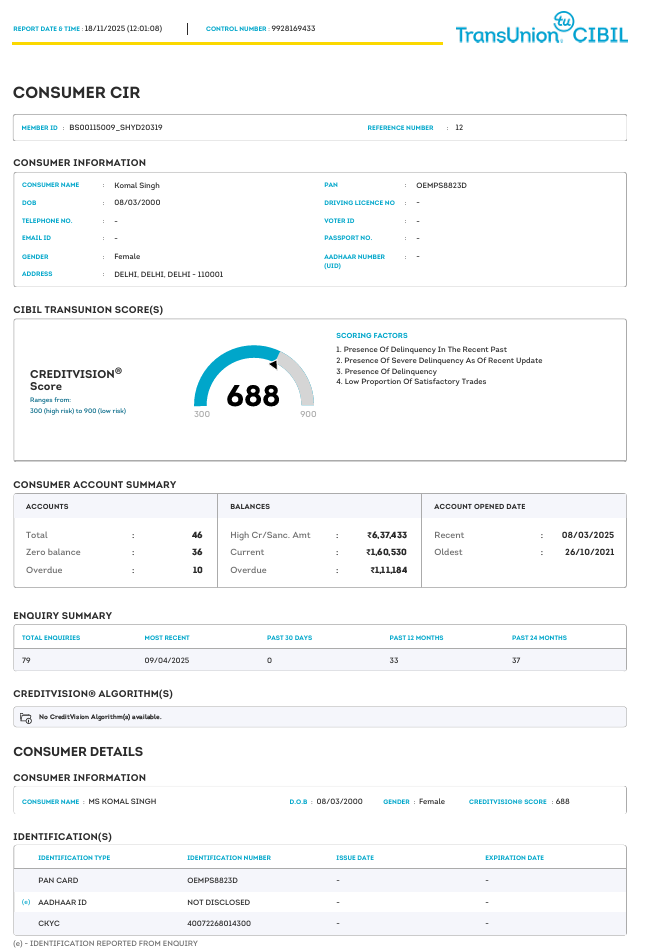Click the High Cr/Sanc. Amt value ₹6,37,433
645x952 pixels.
386,535
